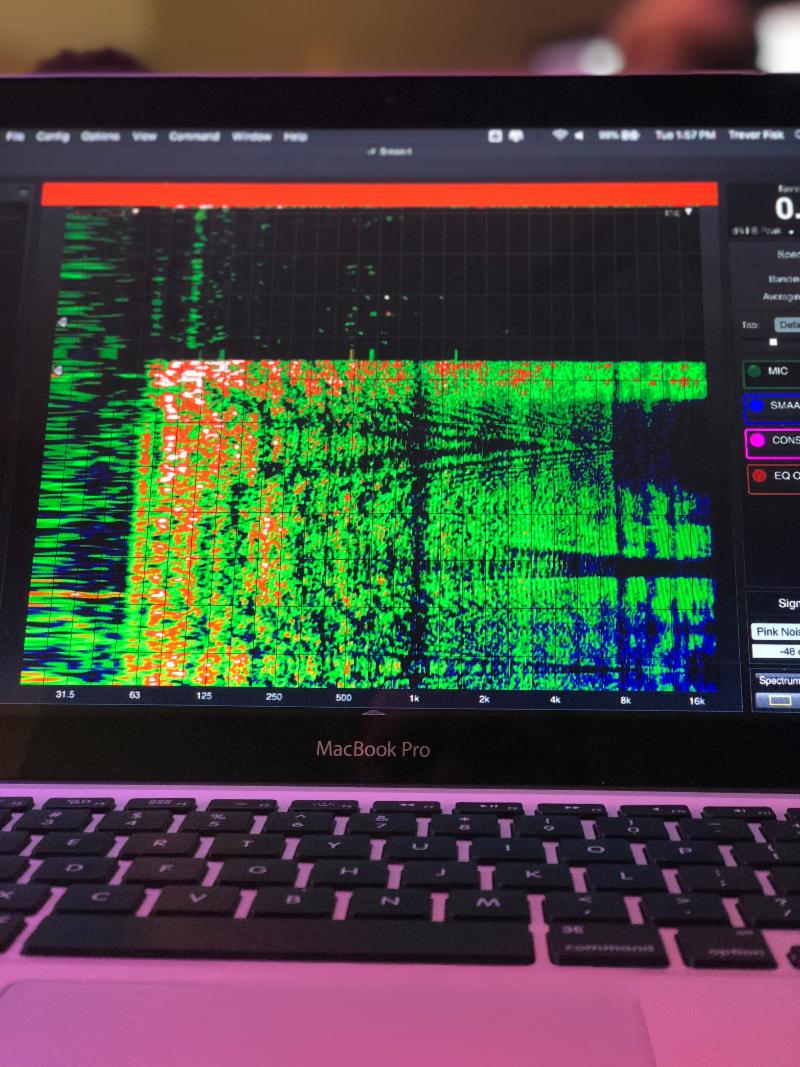
Task: Click the display mirroring menu bar icon
Action: point(516,136)
